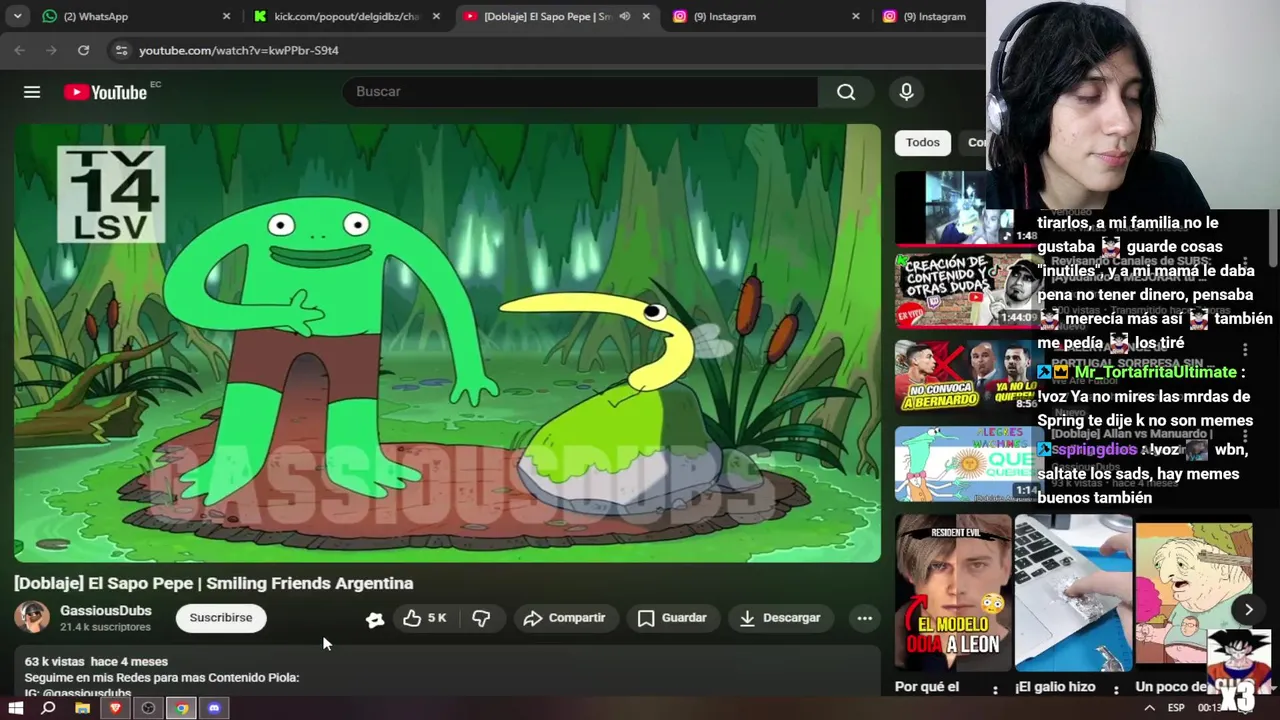Open the more actions three-dot menu
Screen dimensions: 1280x720
865,618
